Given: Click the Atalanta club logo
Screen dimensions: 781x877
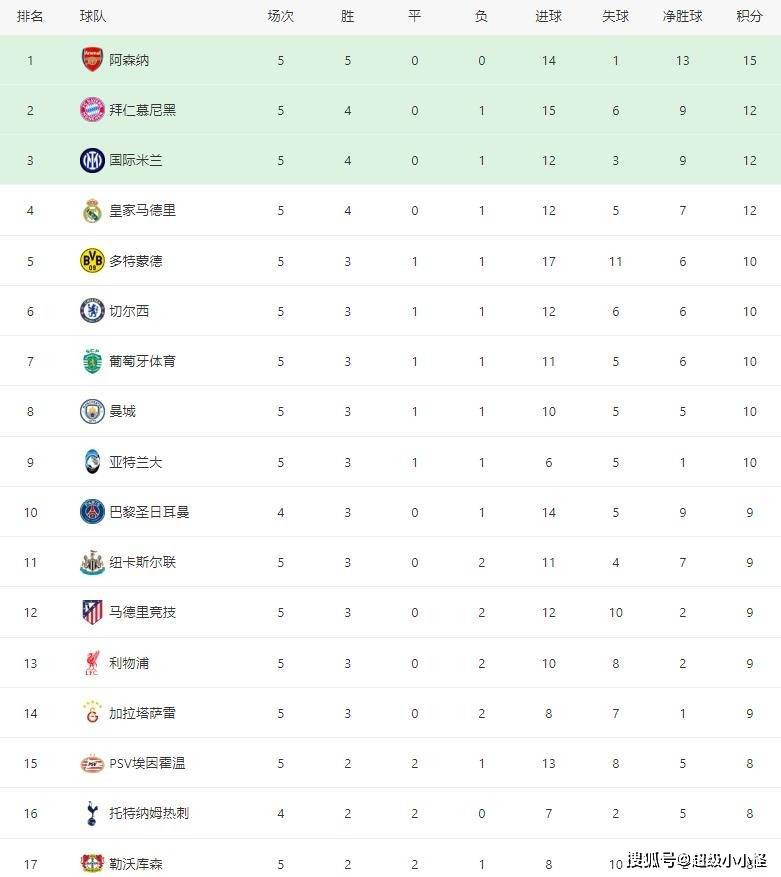Looking at the screenshot, I should (92, 462).
